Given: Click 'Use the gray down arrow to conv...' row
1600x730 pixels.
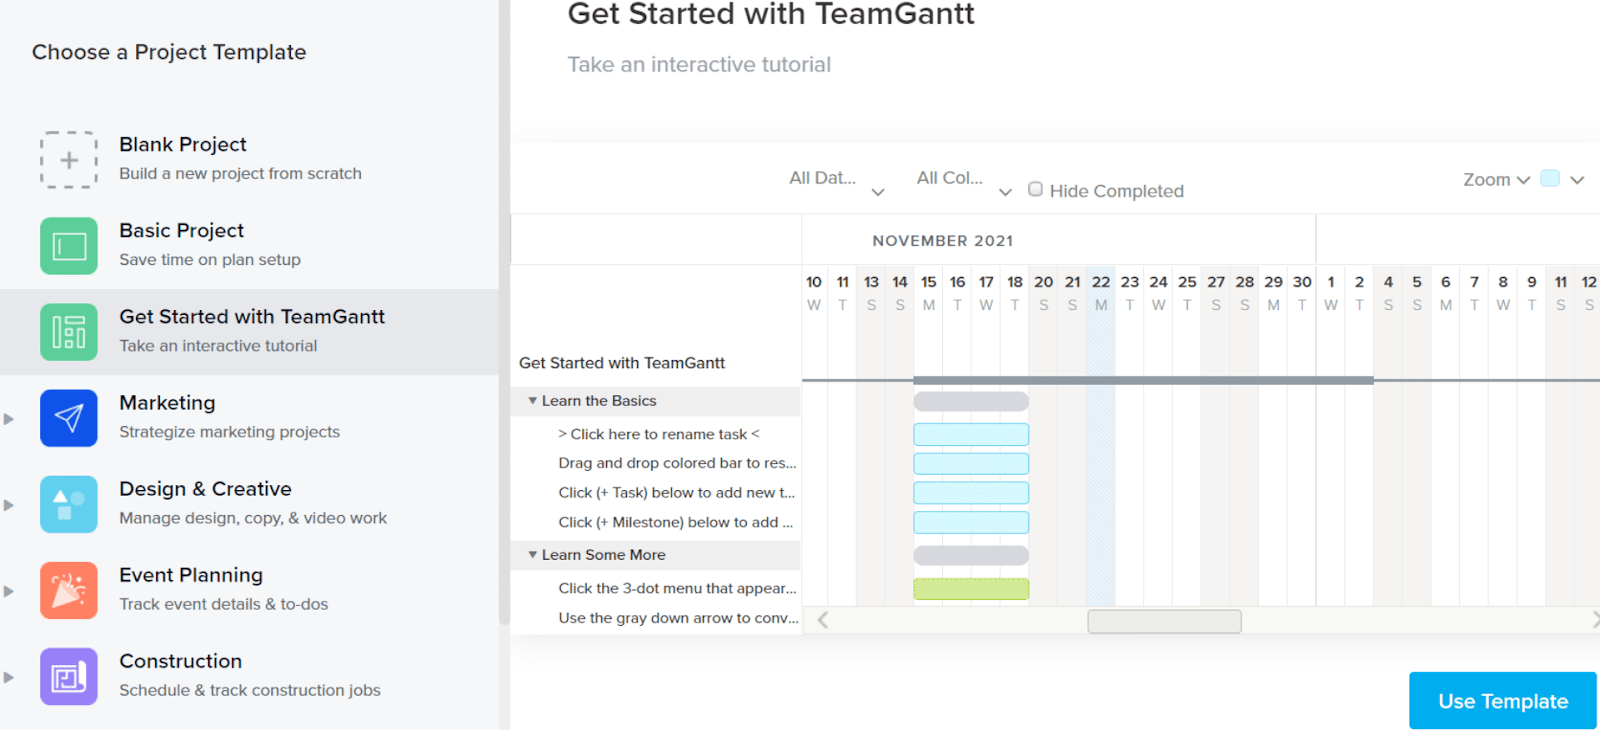Looking at the screenshot, I should point(655,618).
